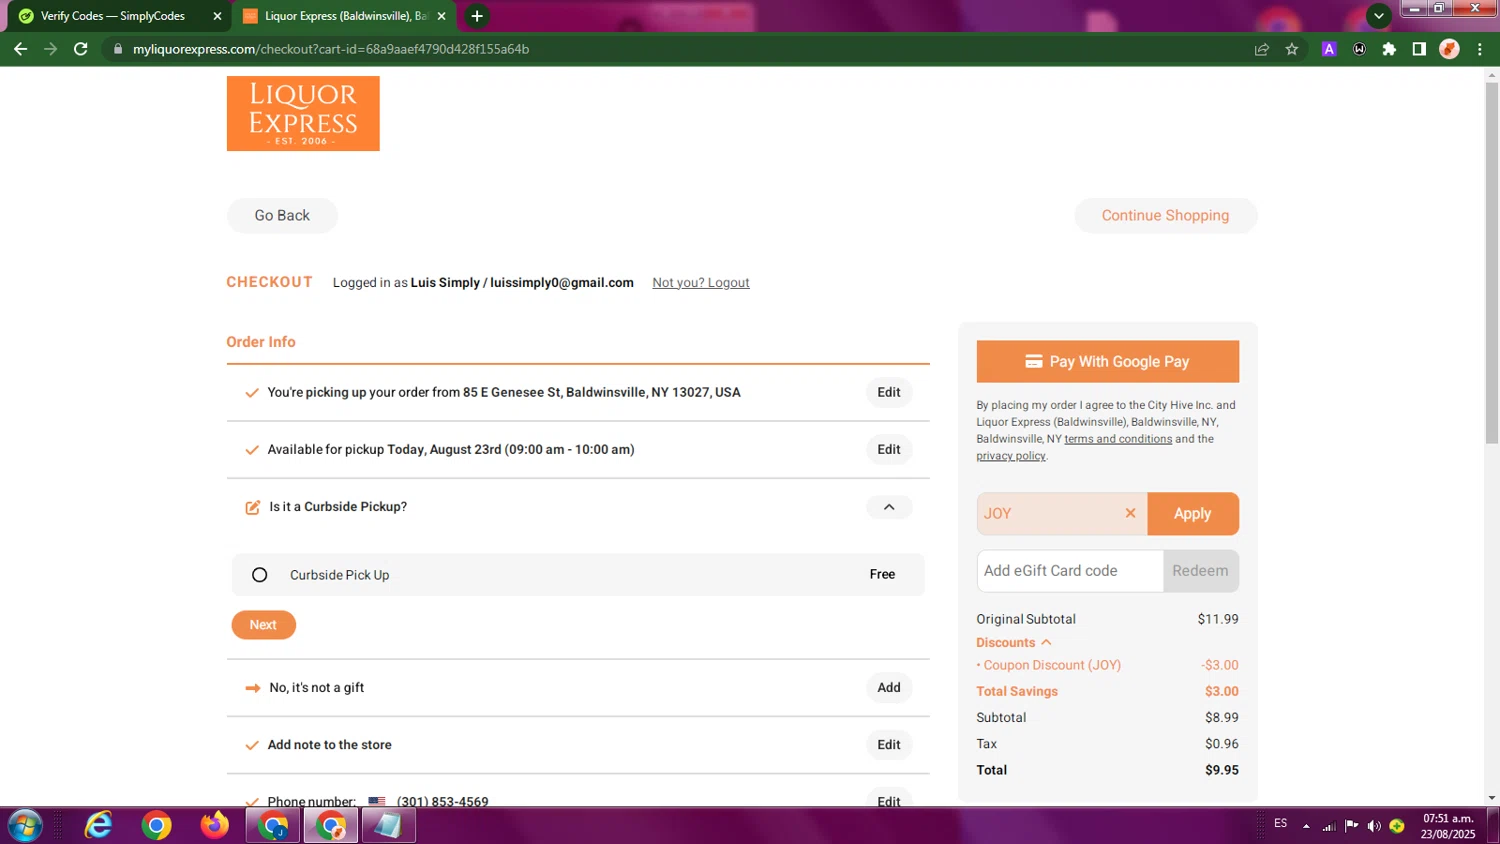The height and width of the screenshot is (844, 1500).
Task: Click the Add eGift Card code field
Action: point(1070,571)
